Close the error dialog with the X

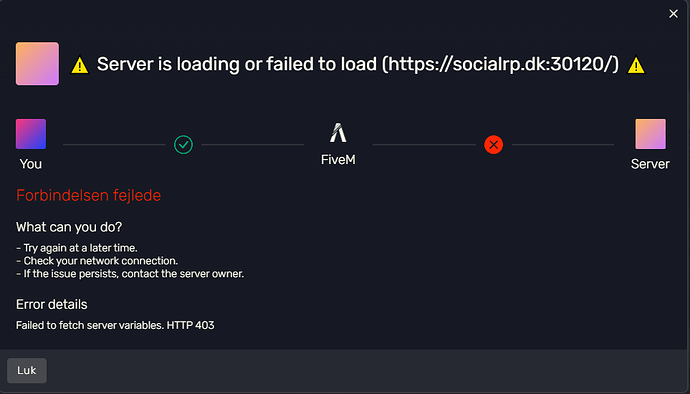point(673,14)
